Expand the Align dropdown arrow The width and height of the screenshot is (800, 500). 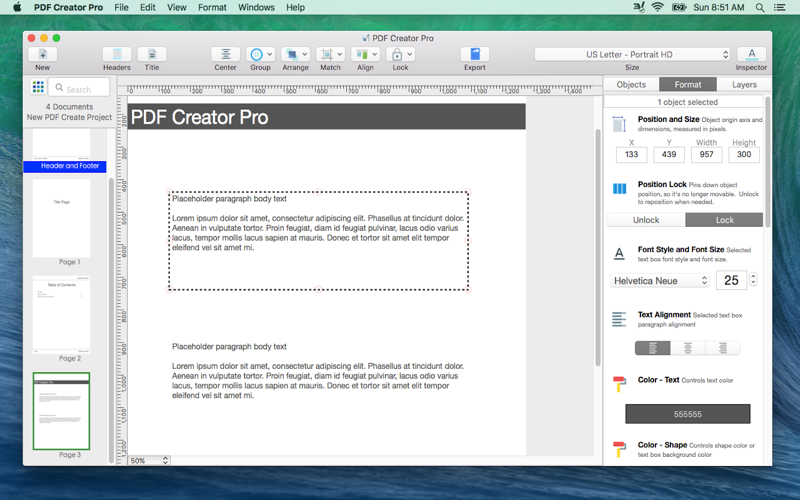coord(374,54)
